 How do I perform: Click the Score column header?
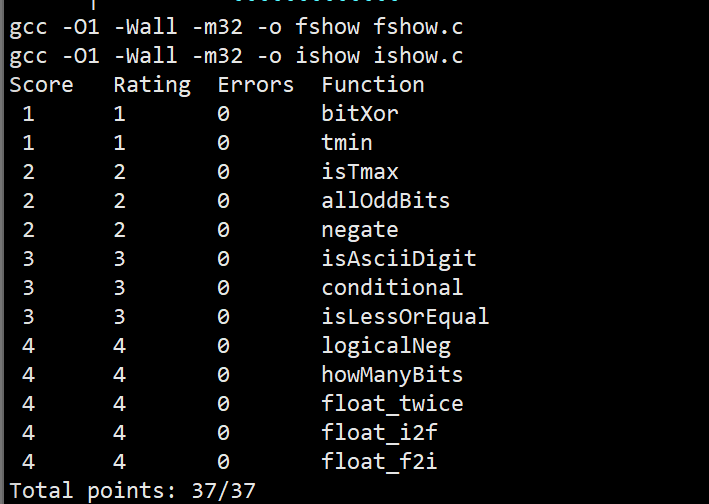(41, 85)
